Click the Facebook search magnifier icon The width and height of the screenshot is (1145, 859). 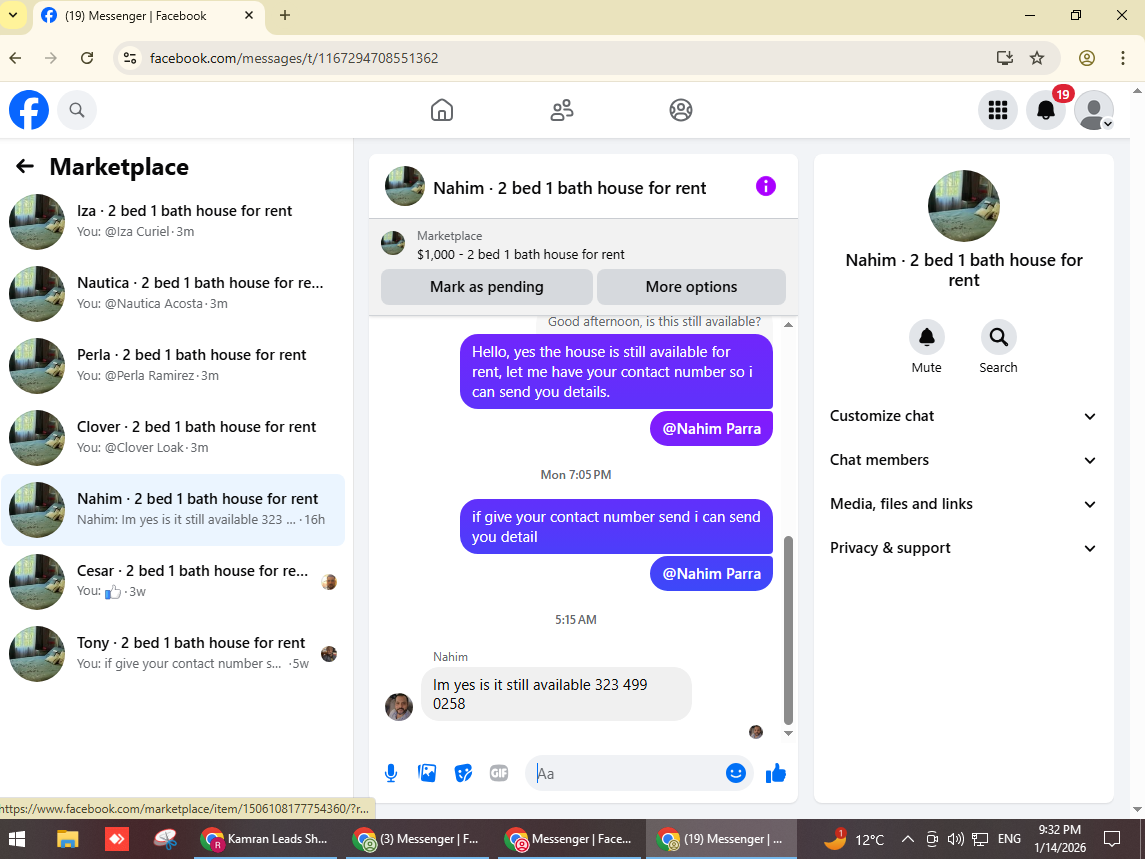[77, 110]
